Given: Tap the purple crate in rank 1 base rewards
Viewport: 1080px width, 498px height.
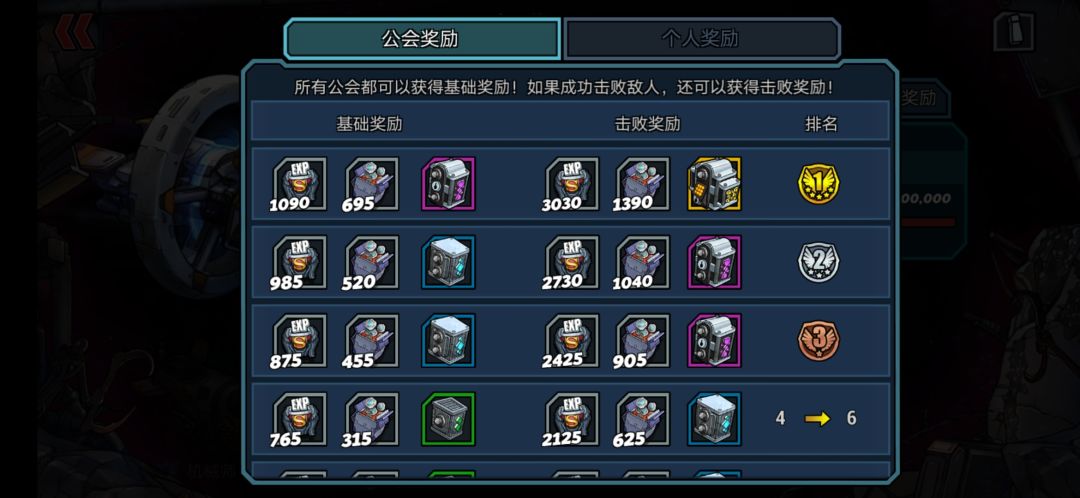Looking at the screenshot, I should click(x=448, y=184).
